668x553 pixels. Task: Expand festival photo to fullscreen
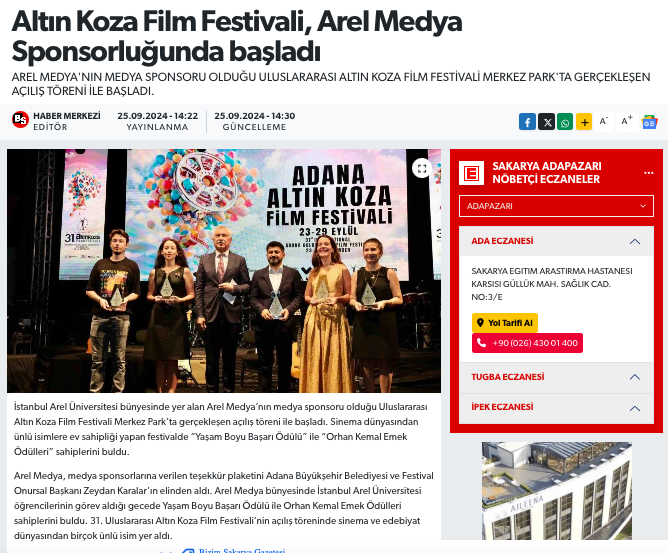pyautogui.click(x=422, y=168)
